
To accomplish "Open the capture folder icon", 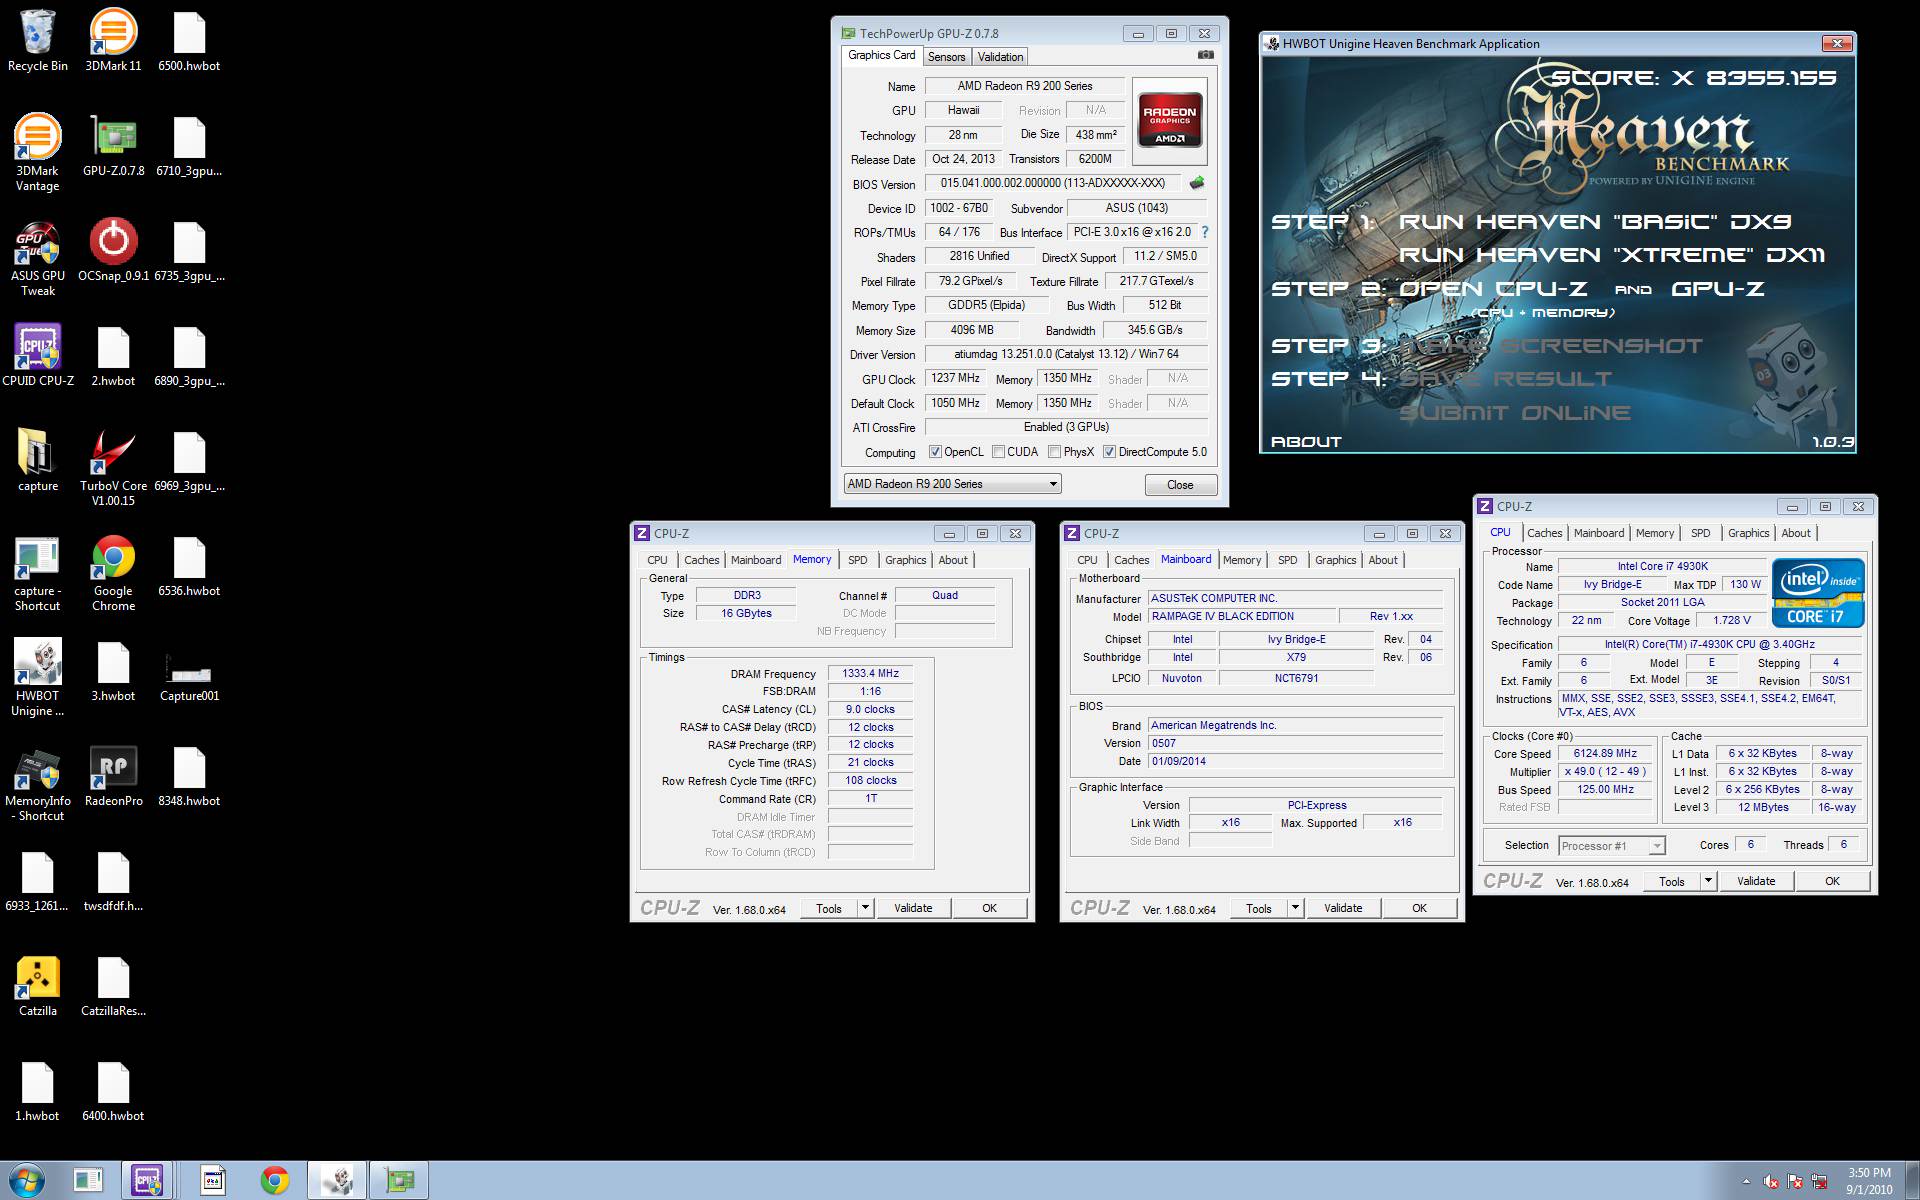I will tap(38, 461).
